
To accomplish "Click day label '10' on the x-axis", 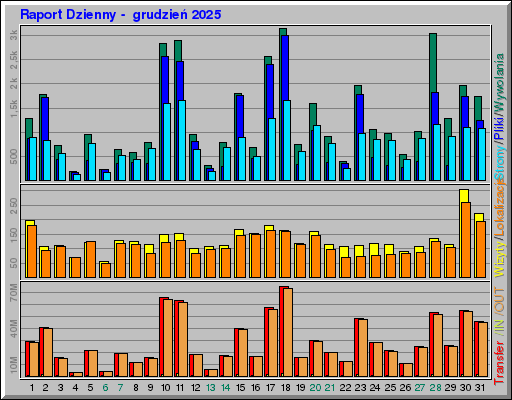I will [166, 388].
